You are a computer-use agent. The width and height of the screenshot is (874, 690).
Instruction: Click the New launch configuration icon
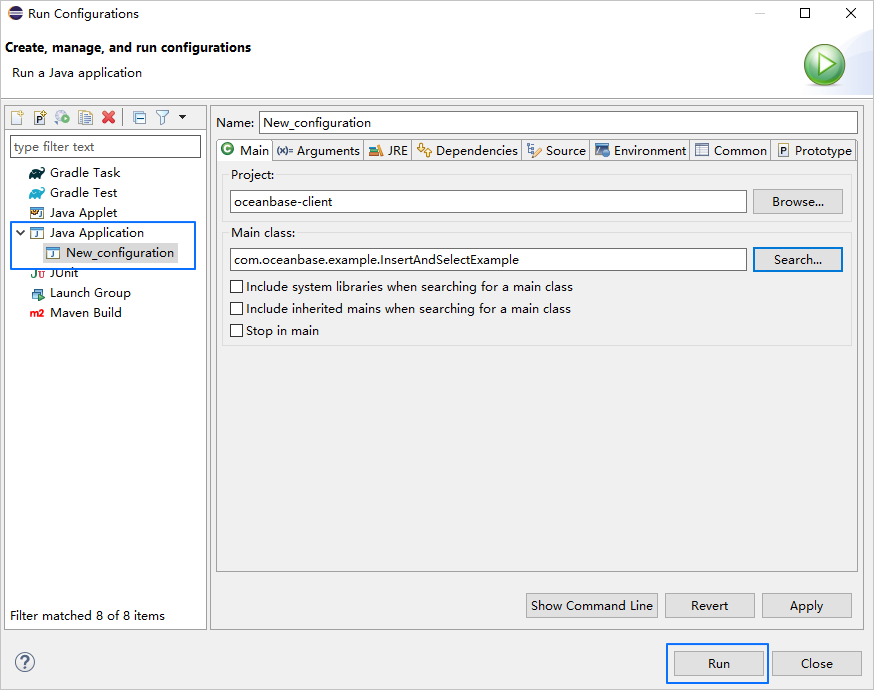pos(17,118)
